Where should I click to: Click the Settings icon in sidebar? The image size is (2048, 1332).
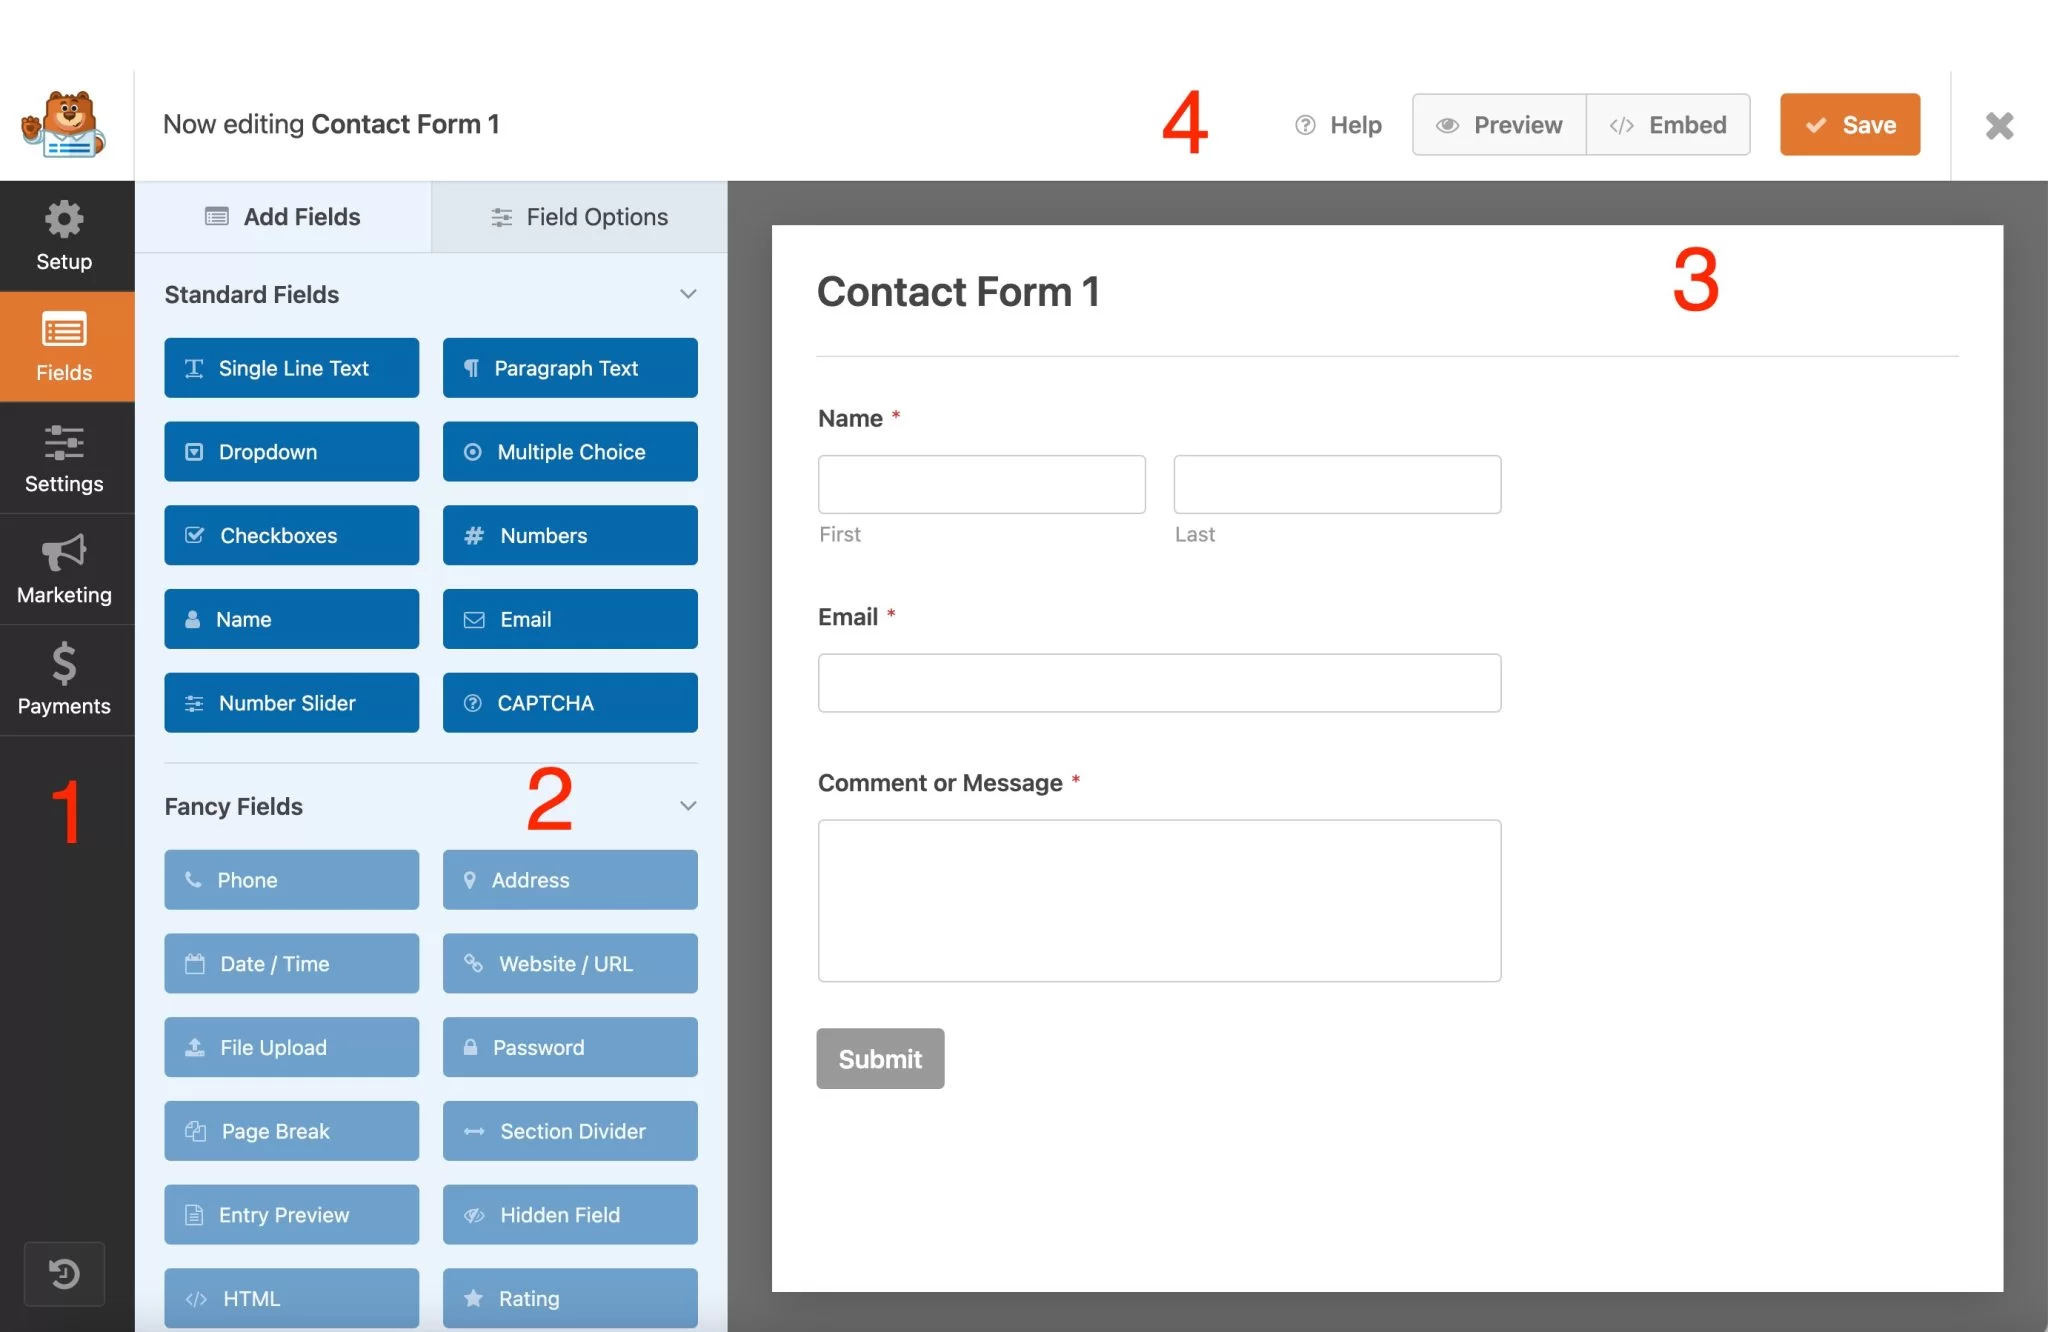click(x=64, y=457)
